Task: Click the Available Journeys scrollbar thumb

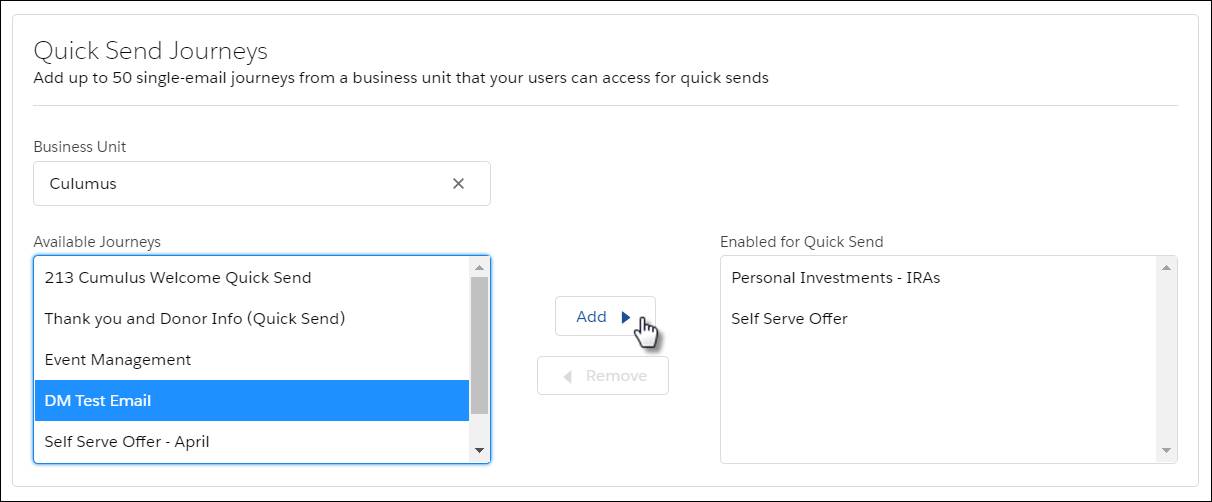Action: (x=480, y=345)
